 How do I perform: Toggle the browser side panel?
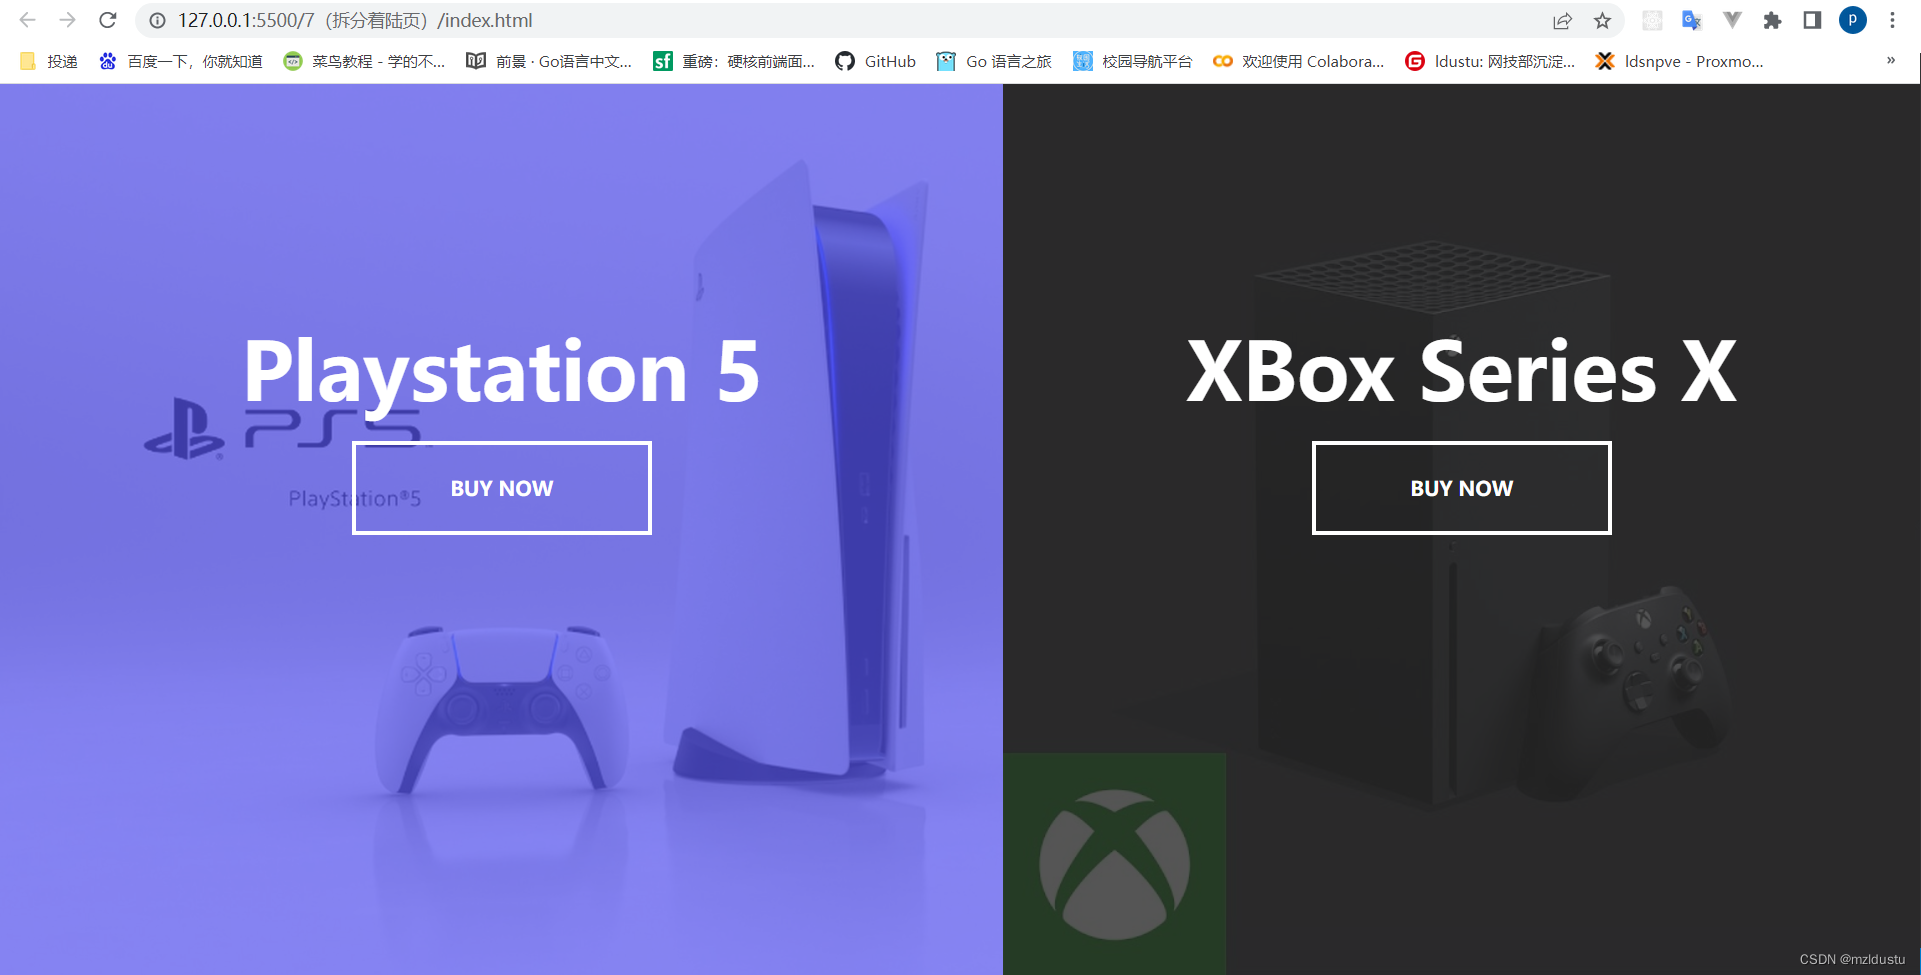(x=1812, y=20)
